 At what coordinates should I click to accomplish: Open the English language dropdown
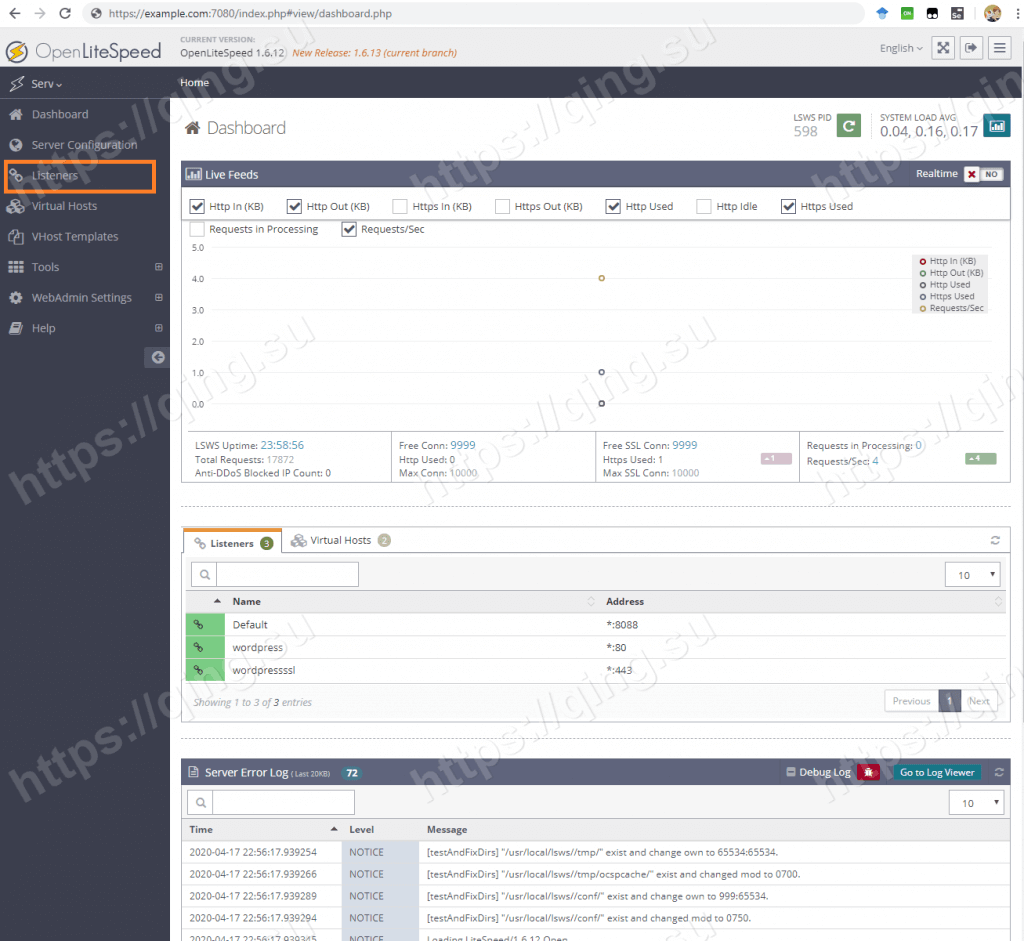click(901, 48)
